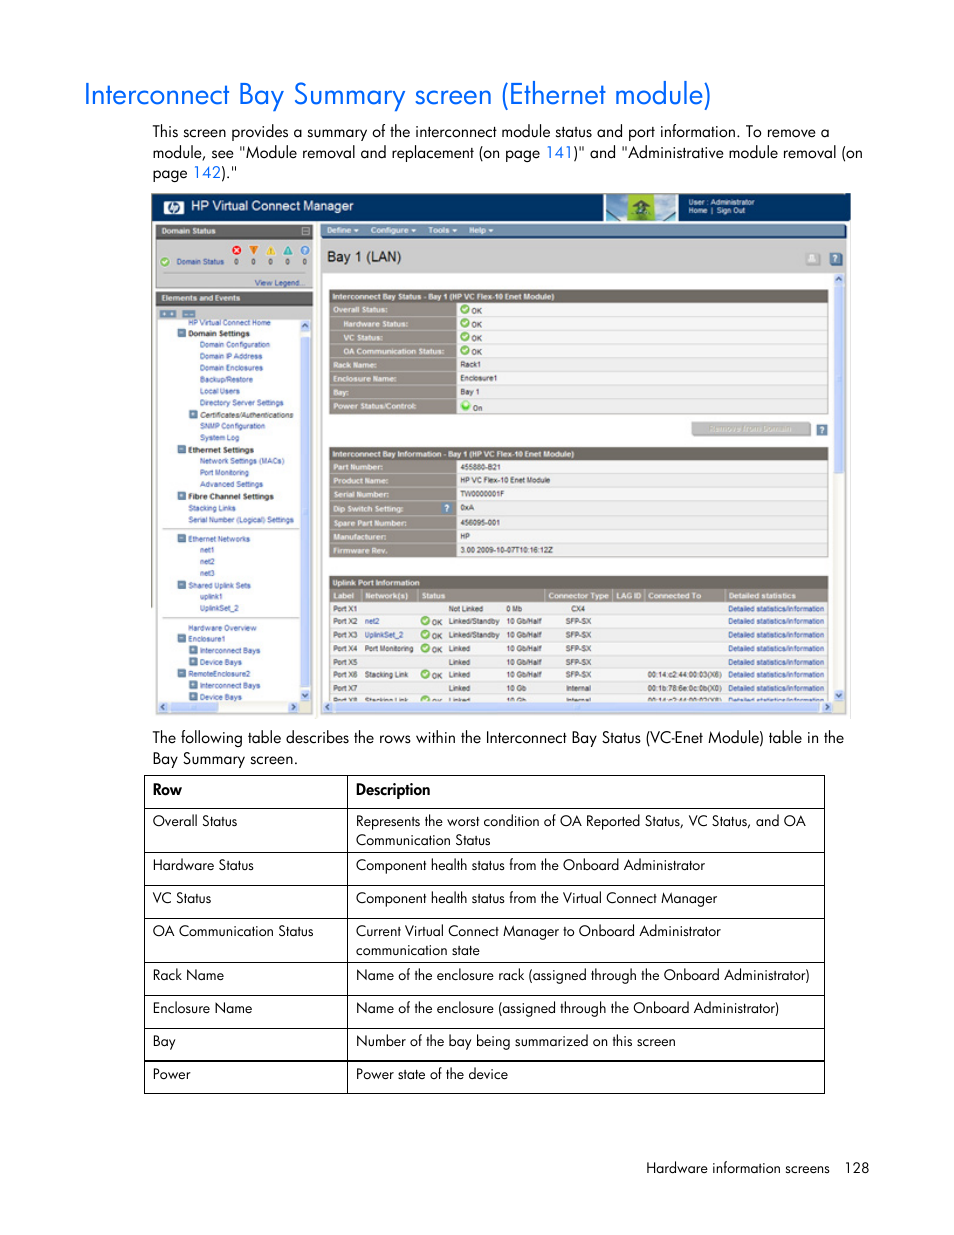Click the green Power Status On icon
Viewport: 954px width, 1235px height.
[465, 406]
